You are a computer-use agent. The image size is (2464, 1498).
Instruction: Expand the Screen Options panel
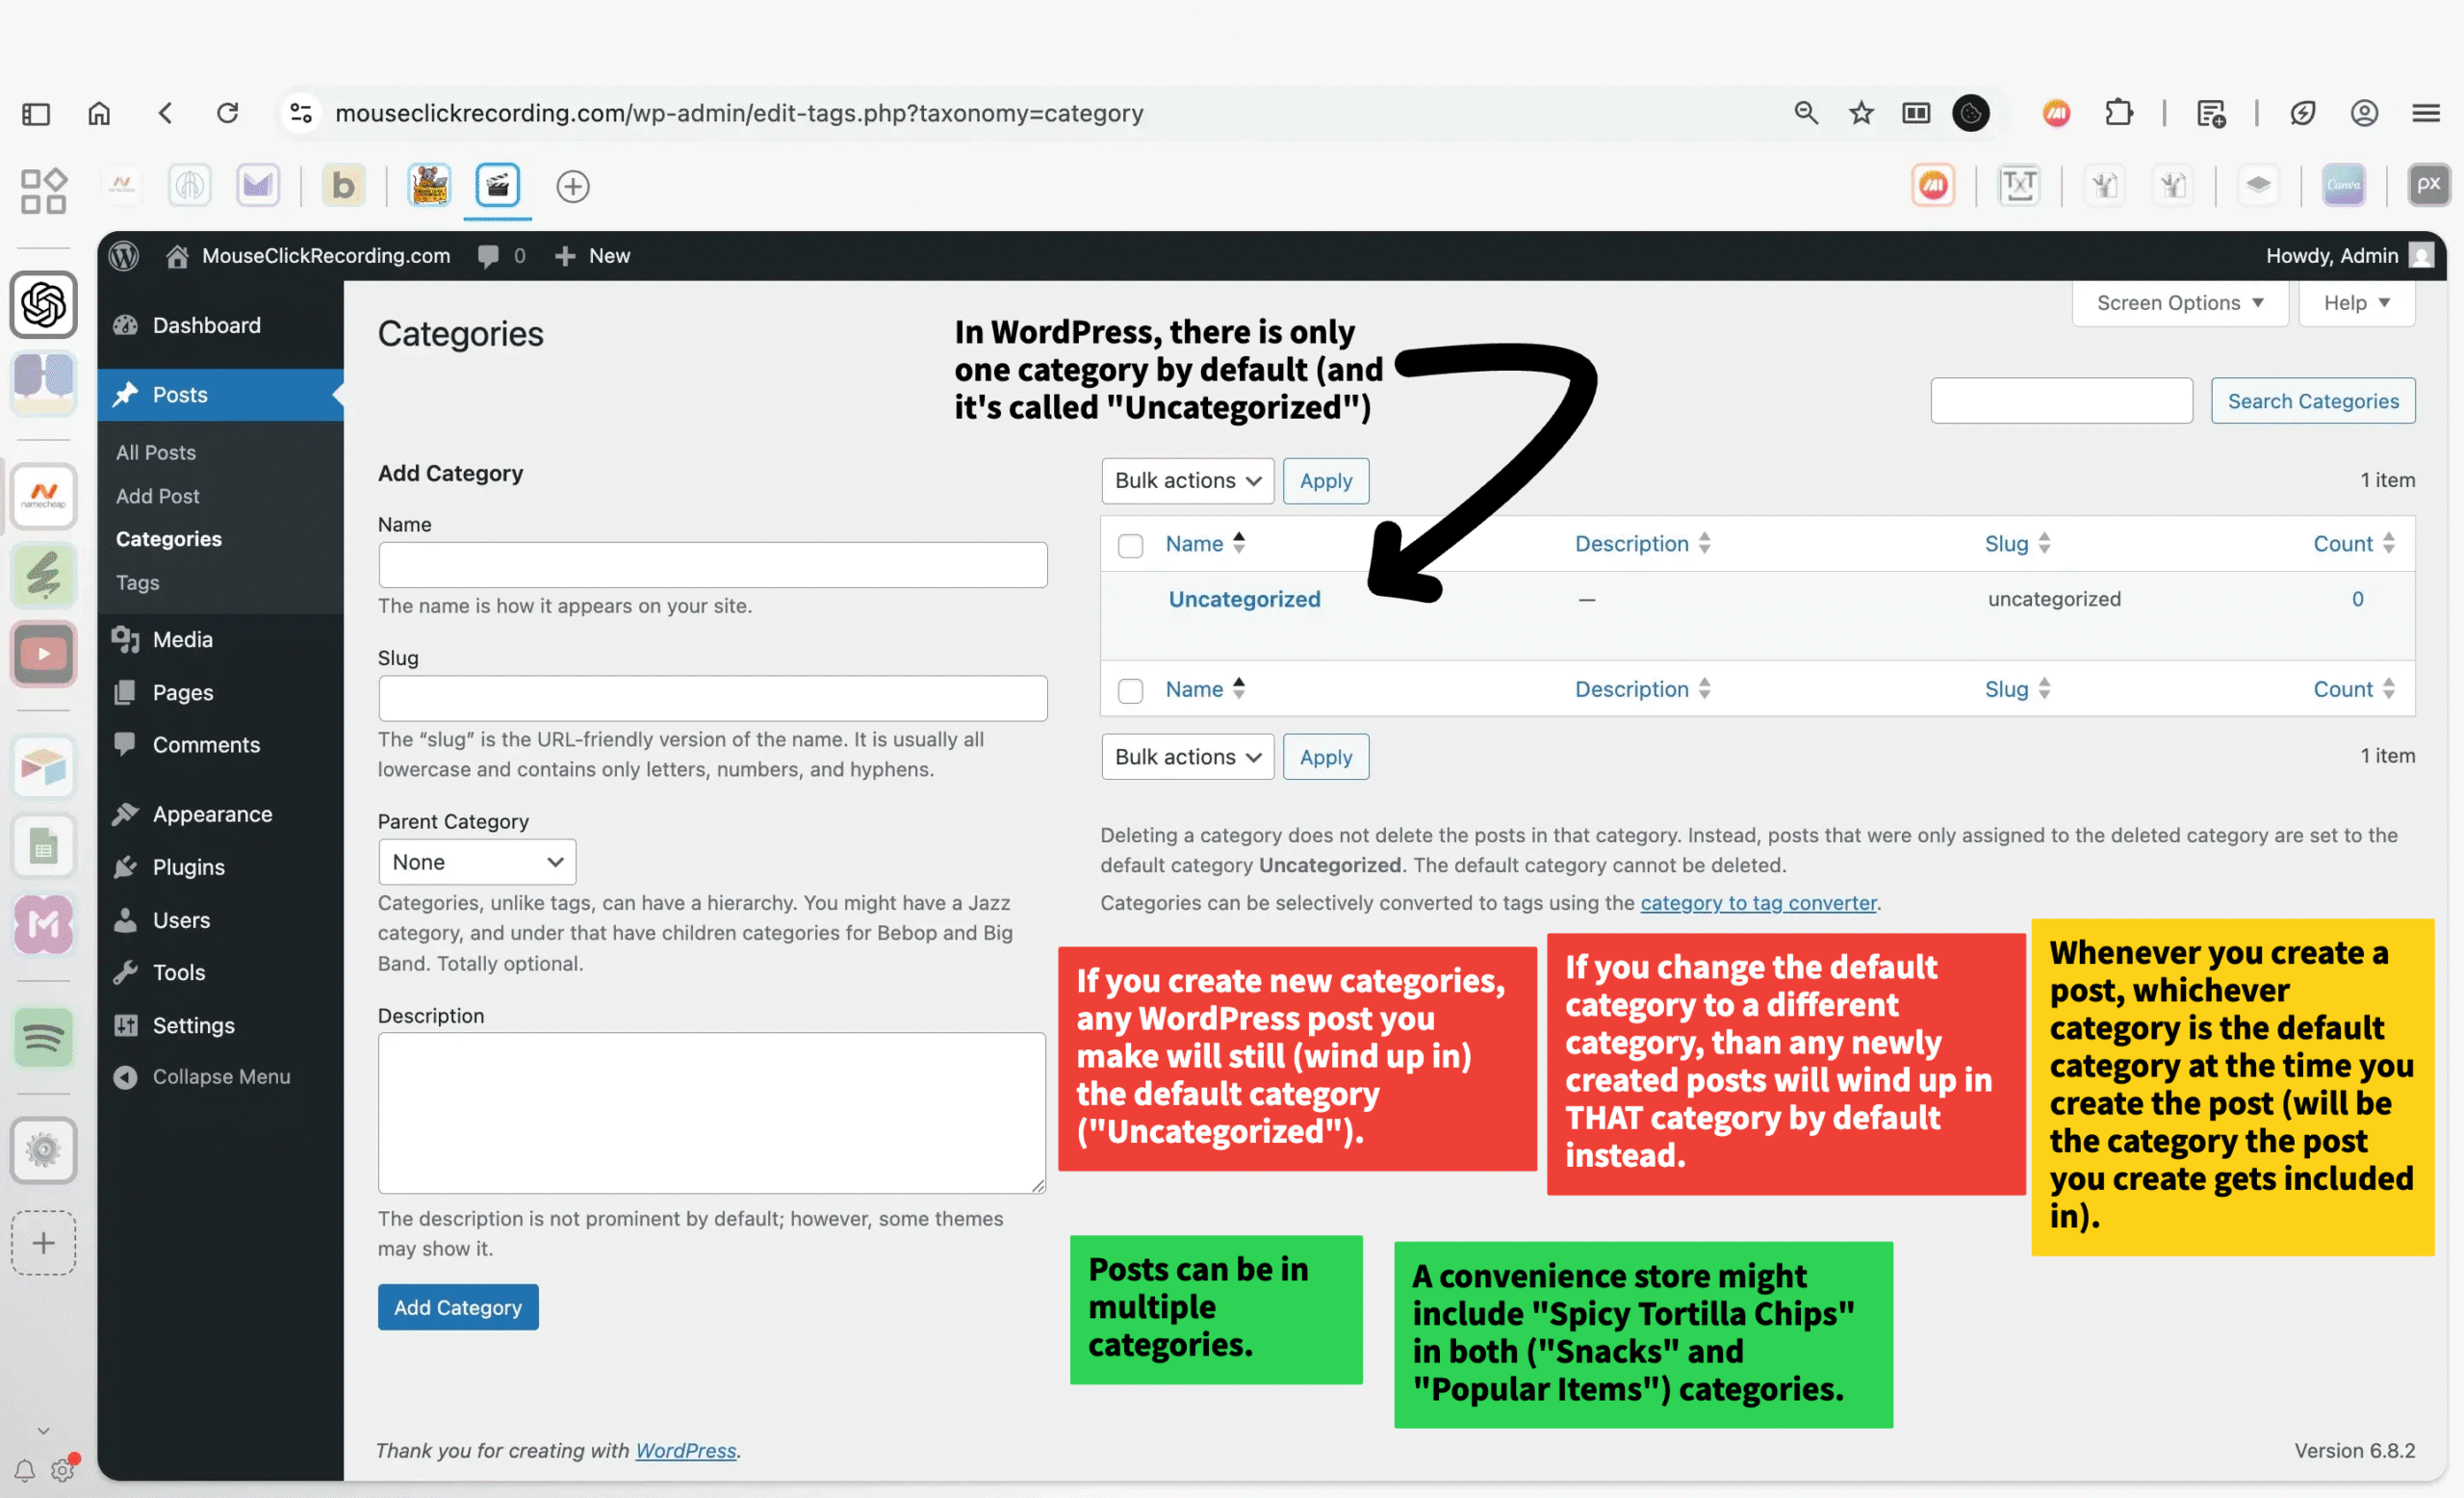click(x=2179, y=303)
